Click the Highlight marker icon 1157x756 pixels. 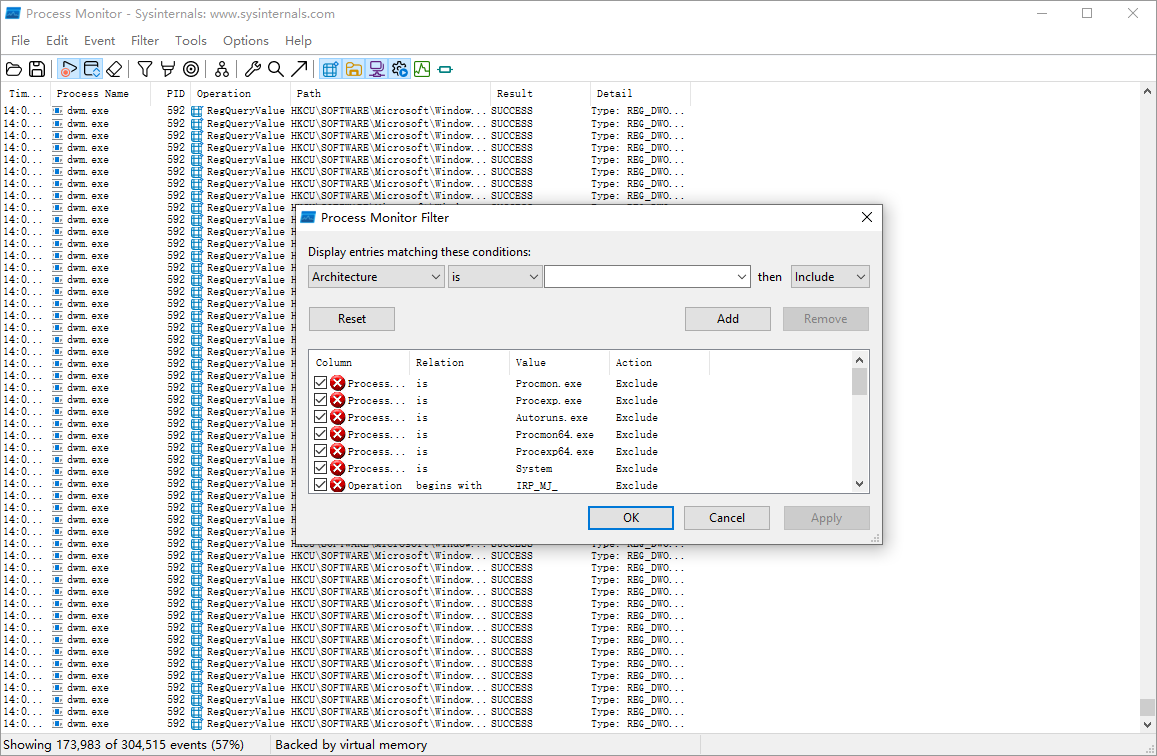(168, 69)
